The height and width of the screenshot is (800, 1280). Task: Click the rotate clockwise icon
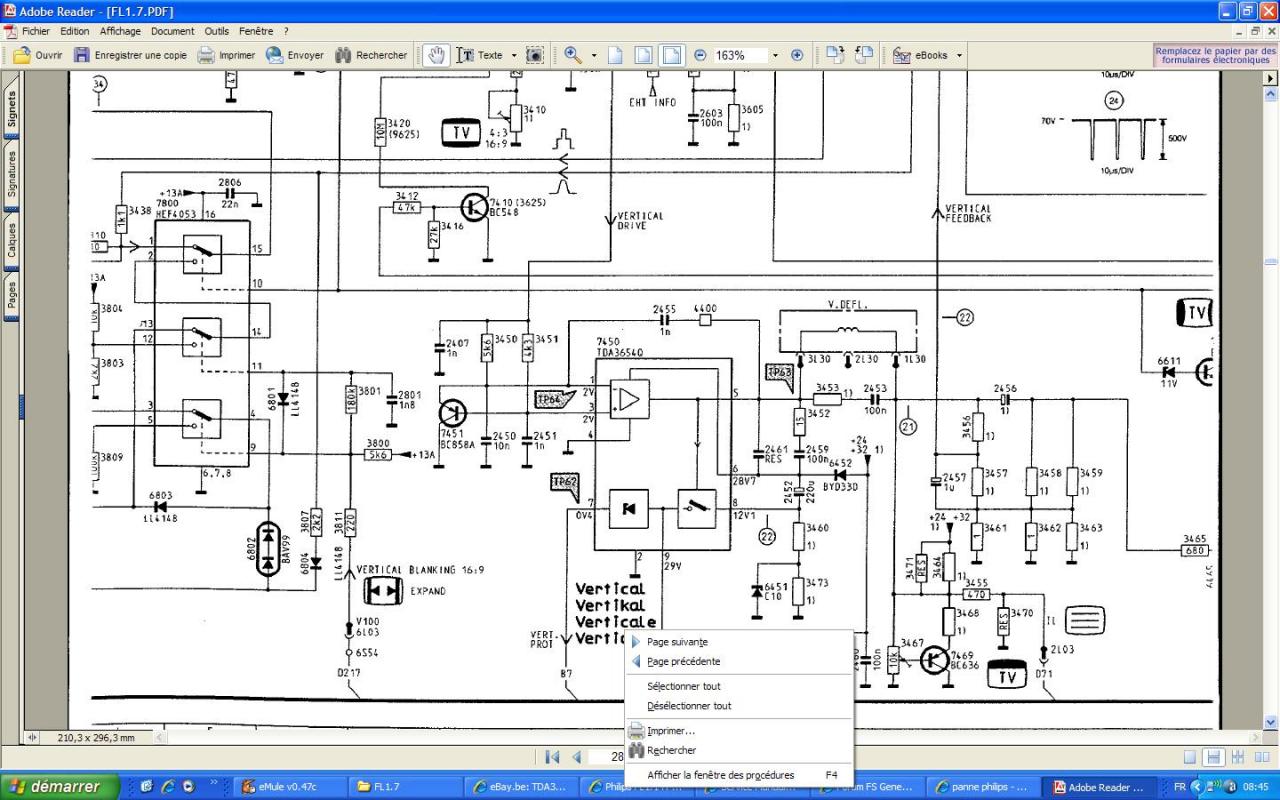tap(835, 55)
